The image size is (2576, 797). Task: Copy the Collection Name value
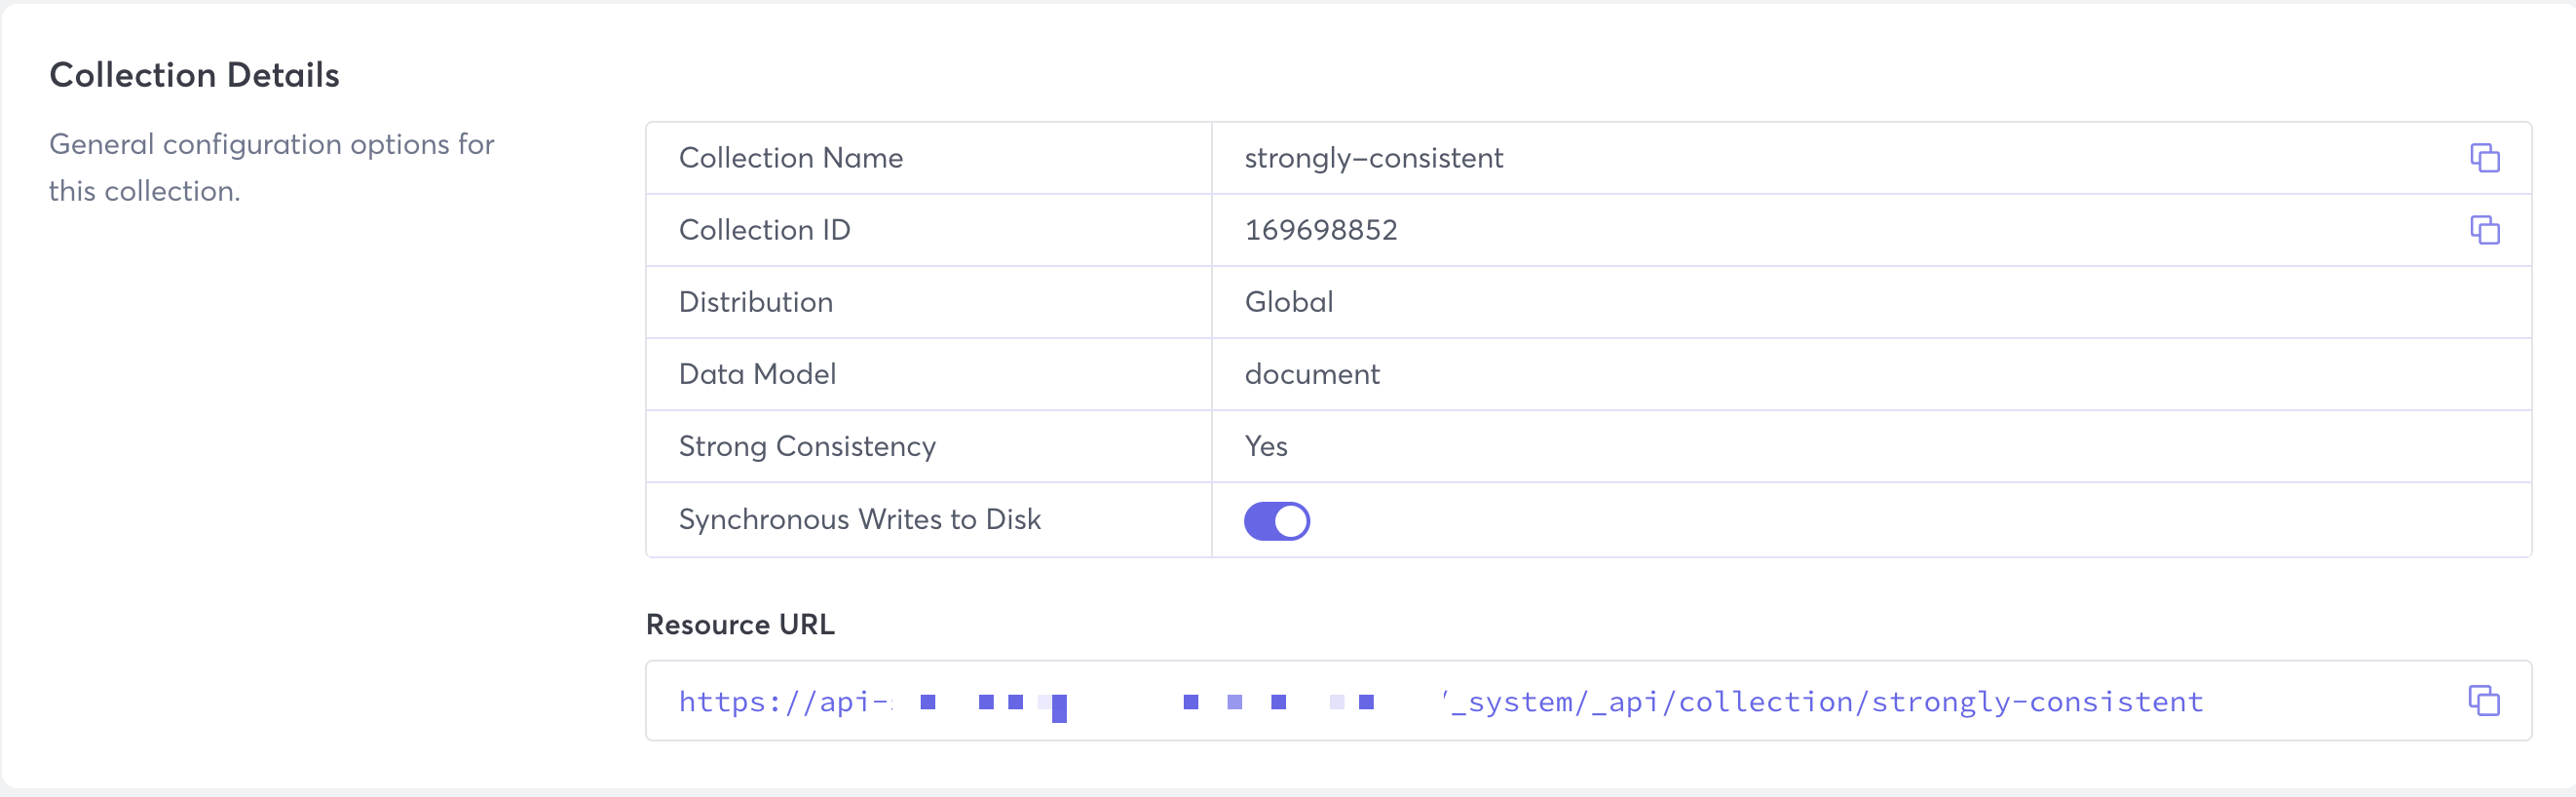click(x=2484, y=158)
